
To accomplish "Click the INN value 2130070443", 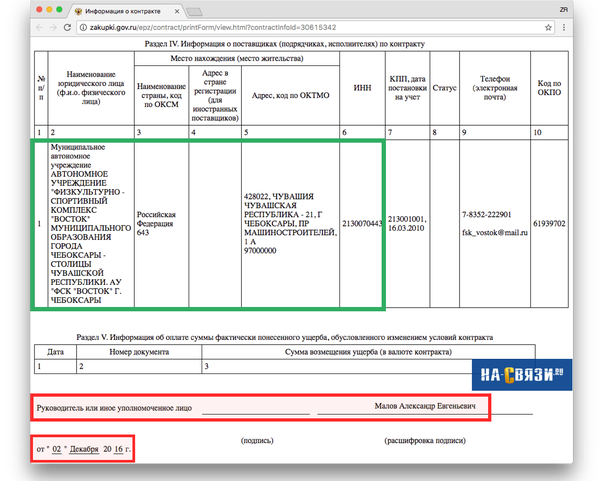I will (363, 223).
